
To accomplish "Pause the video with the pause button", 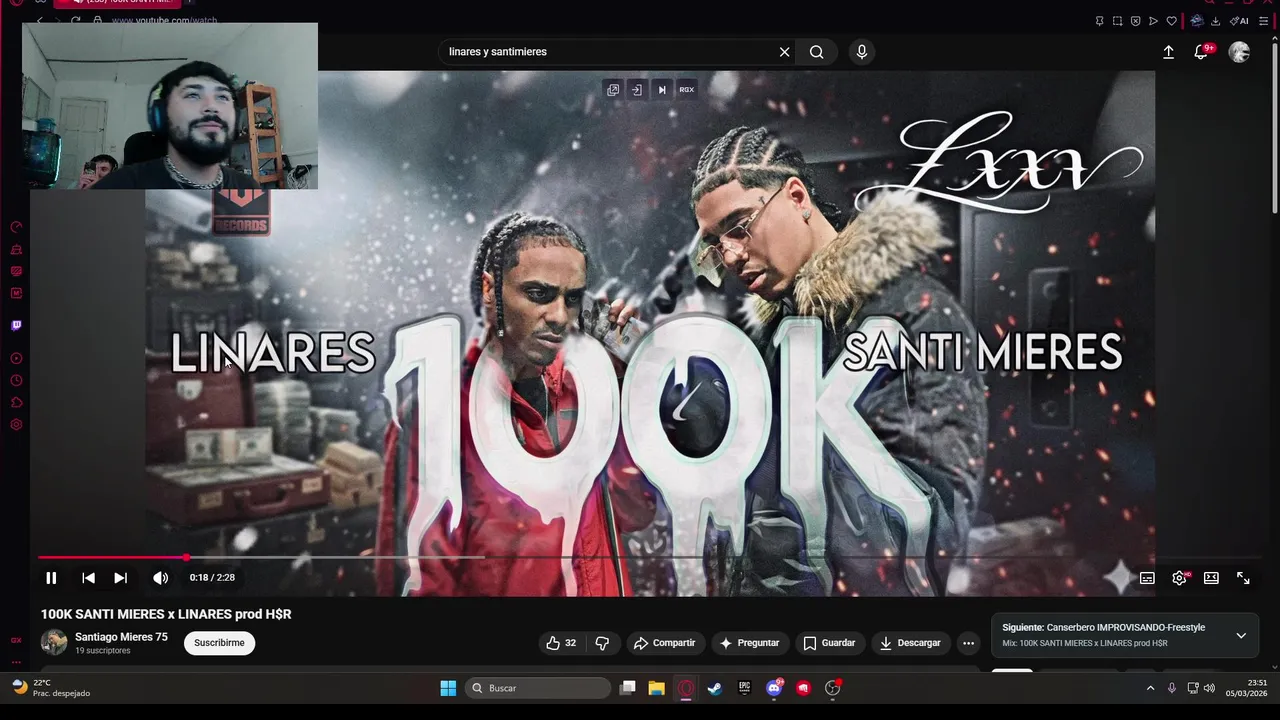I will [x=51, y=578].
